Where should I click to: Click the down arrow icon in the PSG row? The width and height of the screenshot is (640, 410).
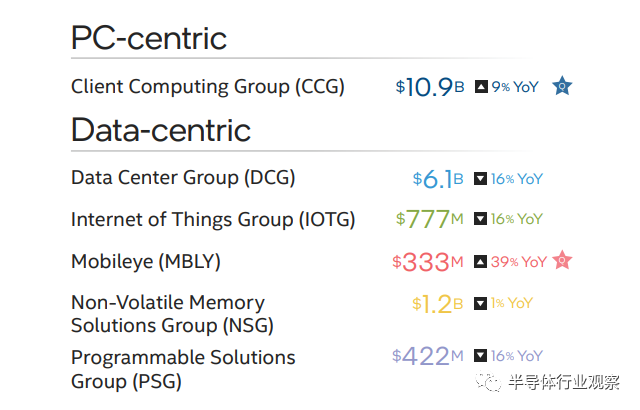(480, 355)
